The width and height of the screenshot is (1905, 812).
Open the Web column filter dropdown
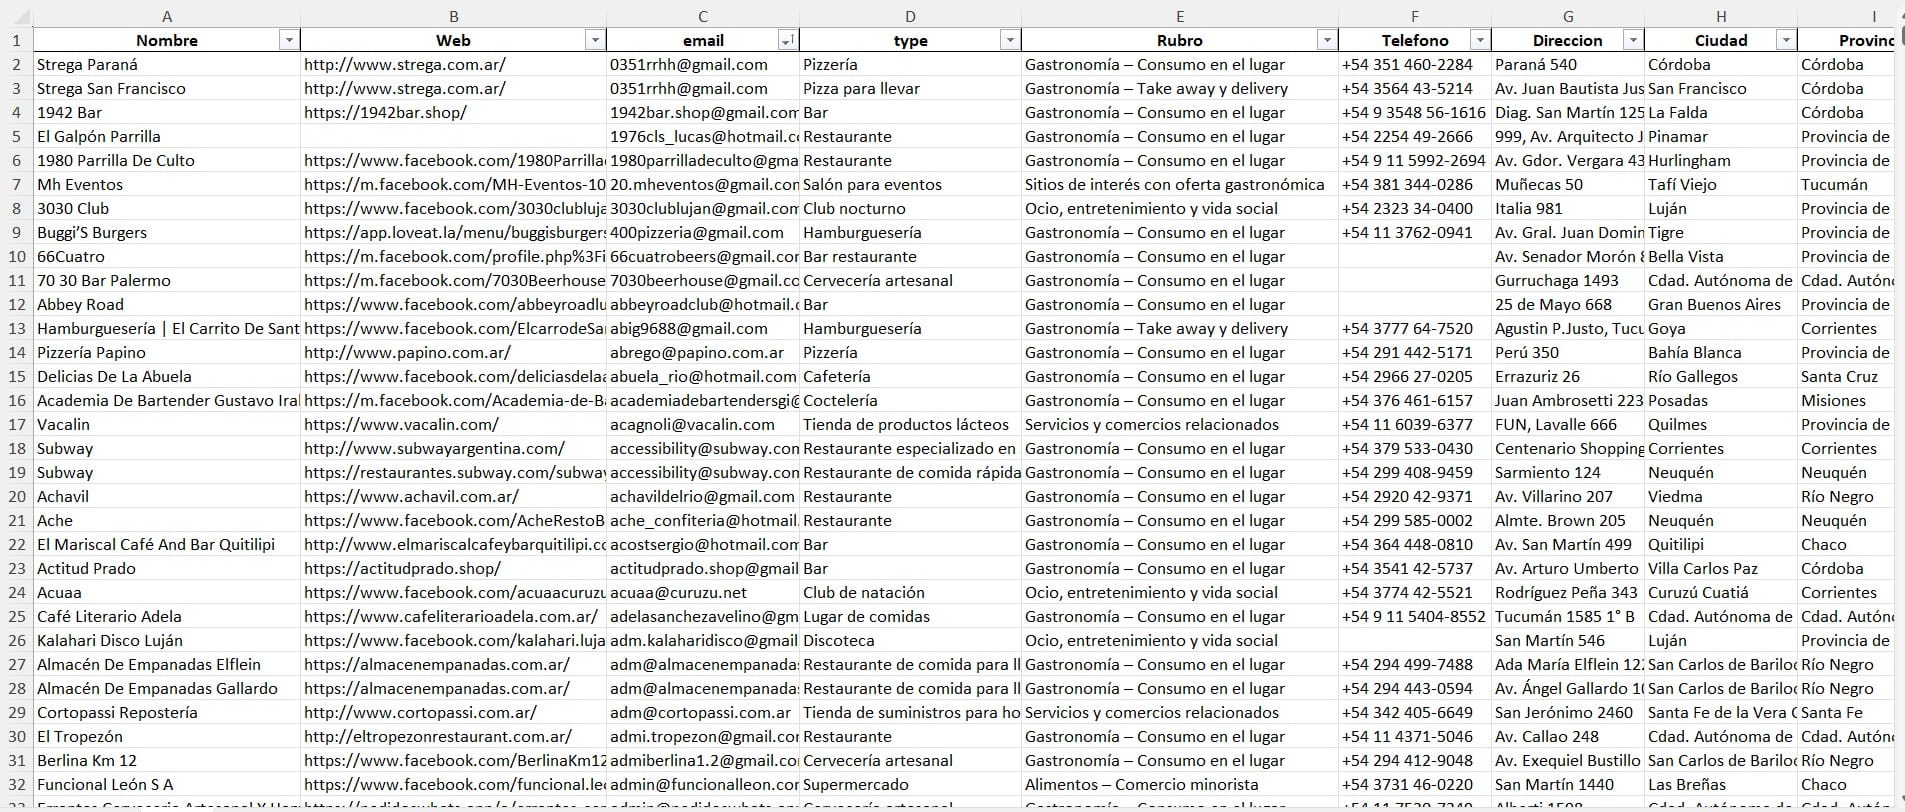(x=595, y=40)
